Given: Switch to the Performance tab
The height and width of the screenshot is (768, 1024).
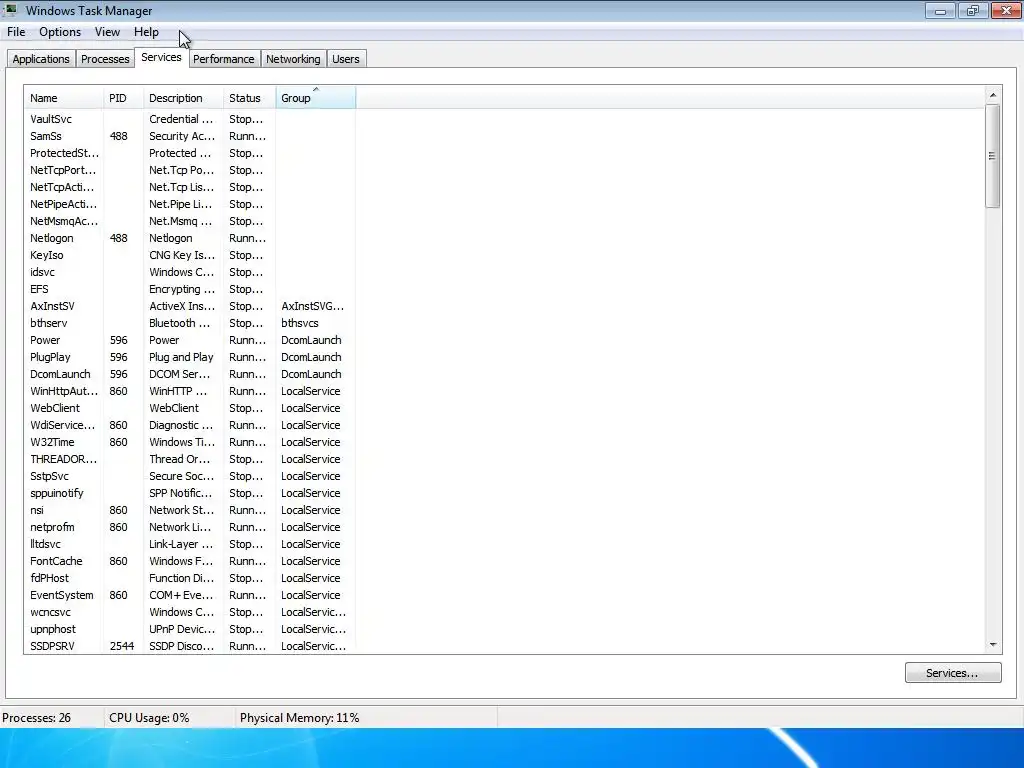Looking at the screenshot, I should (223, 59).
